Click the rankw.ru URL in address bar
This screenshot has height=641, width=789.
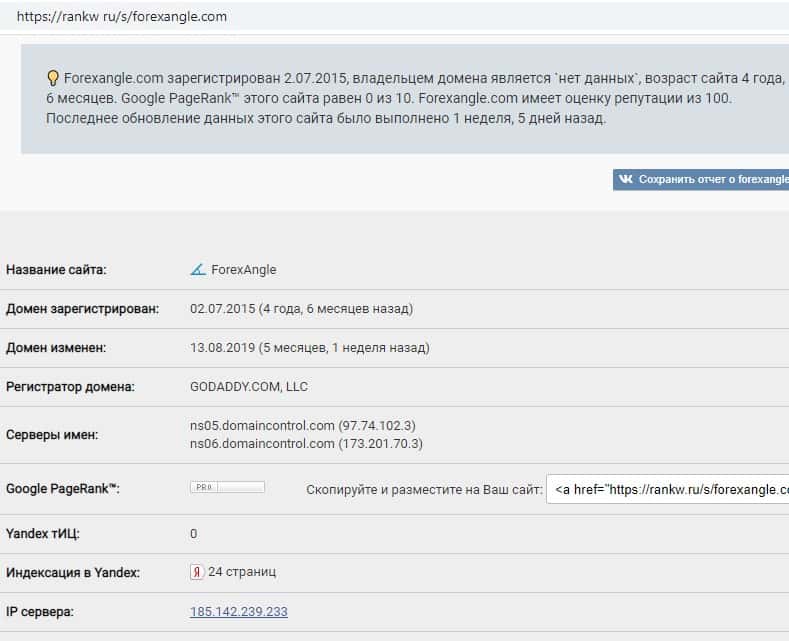pyautogui.click(x=122, y=17)
